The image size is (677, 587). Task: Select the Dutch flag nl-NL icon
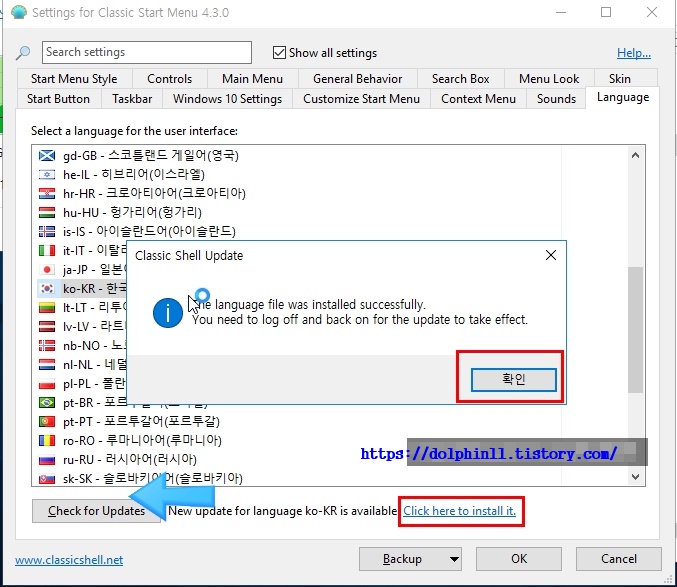click(x=47, y=364)
